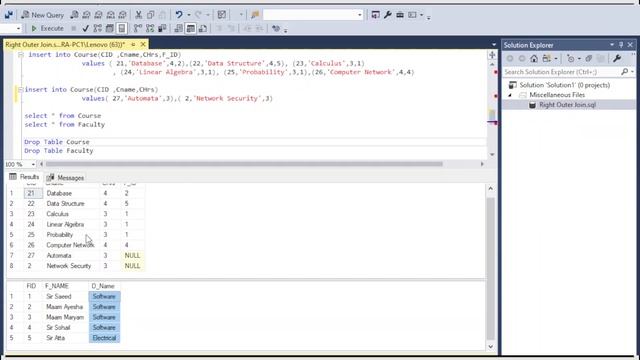
Task: Select the 'Electrical' department cell
Action: coord(104,338)
